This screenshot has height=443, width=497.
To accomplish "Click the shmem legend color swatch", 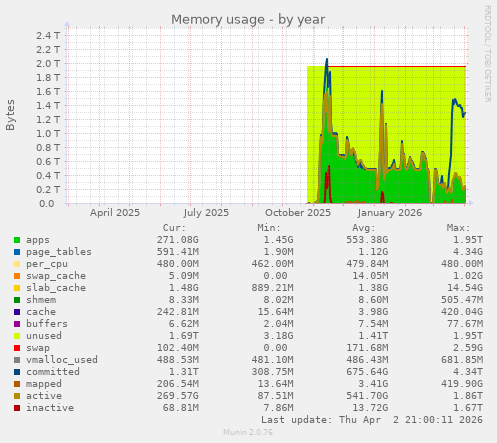I will pos(17,300).
